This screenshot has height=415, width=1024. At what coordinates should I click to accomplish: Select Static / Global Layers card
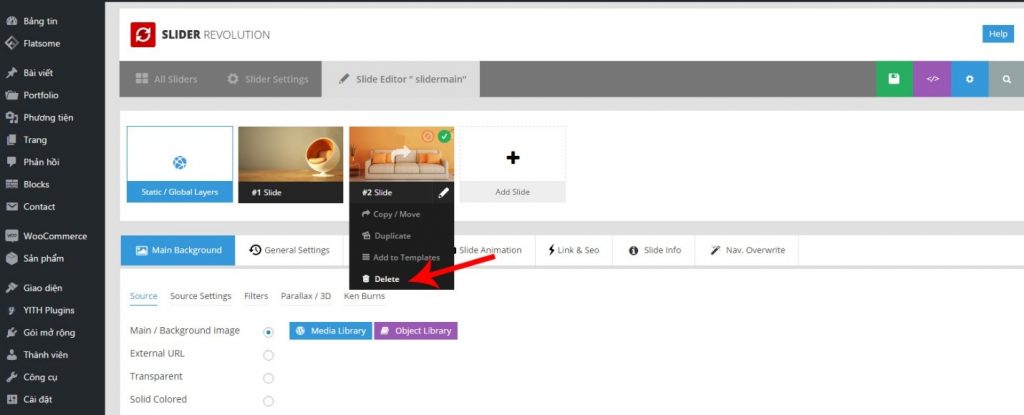pos(180,164)
